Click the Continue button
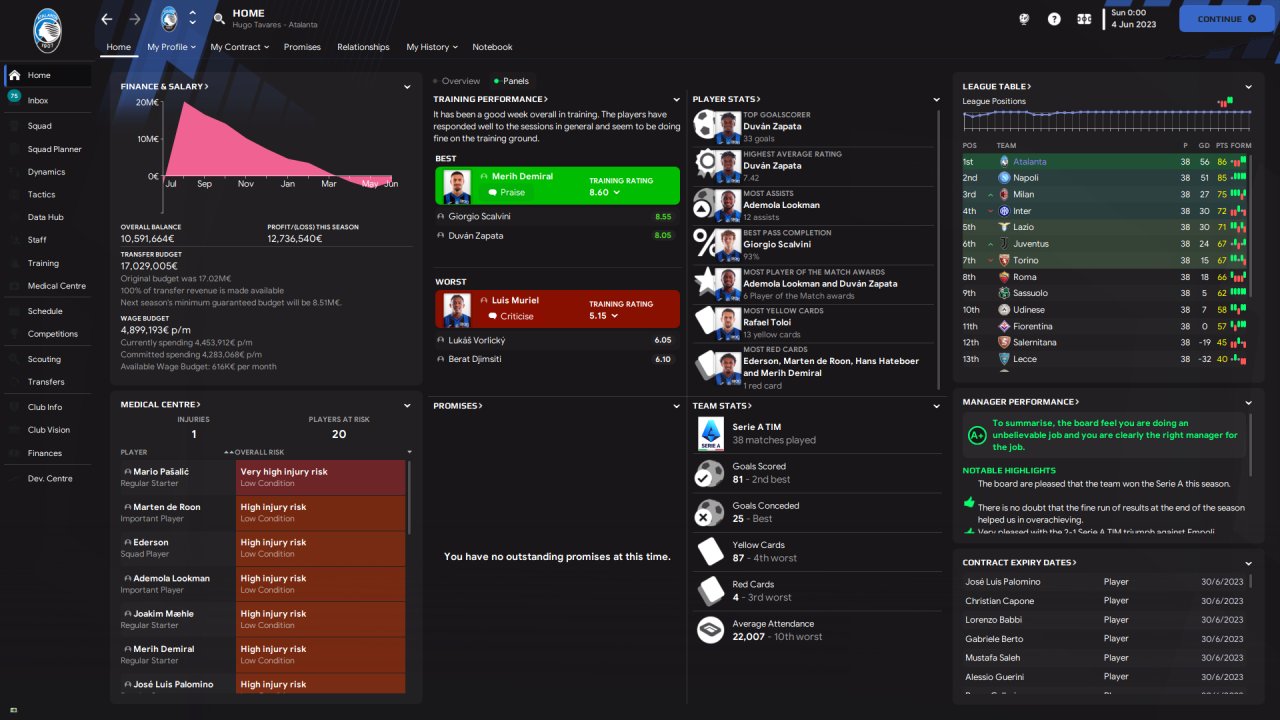Image resolution: width=1280 pixels, height=720 pixels. [x=1227, y=19]
